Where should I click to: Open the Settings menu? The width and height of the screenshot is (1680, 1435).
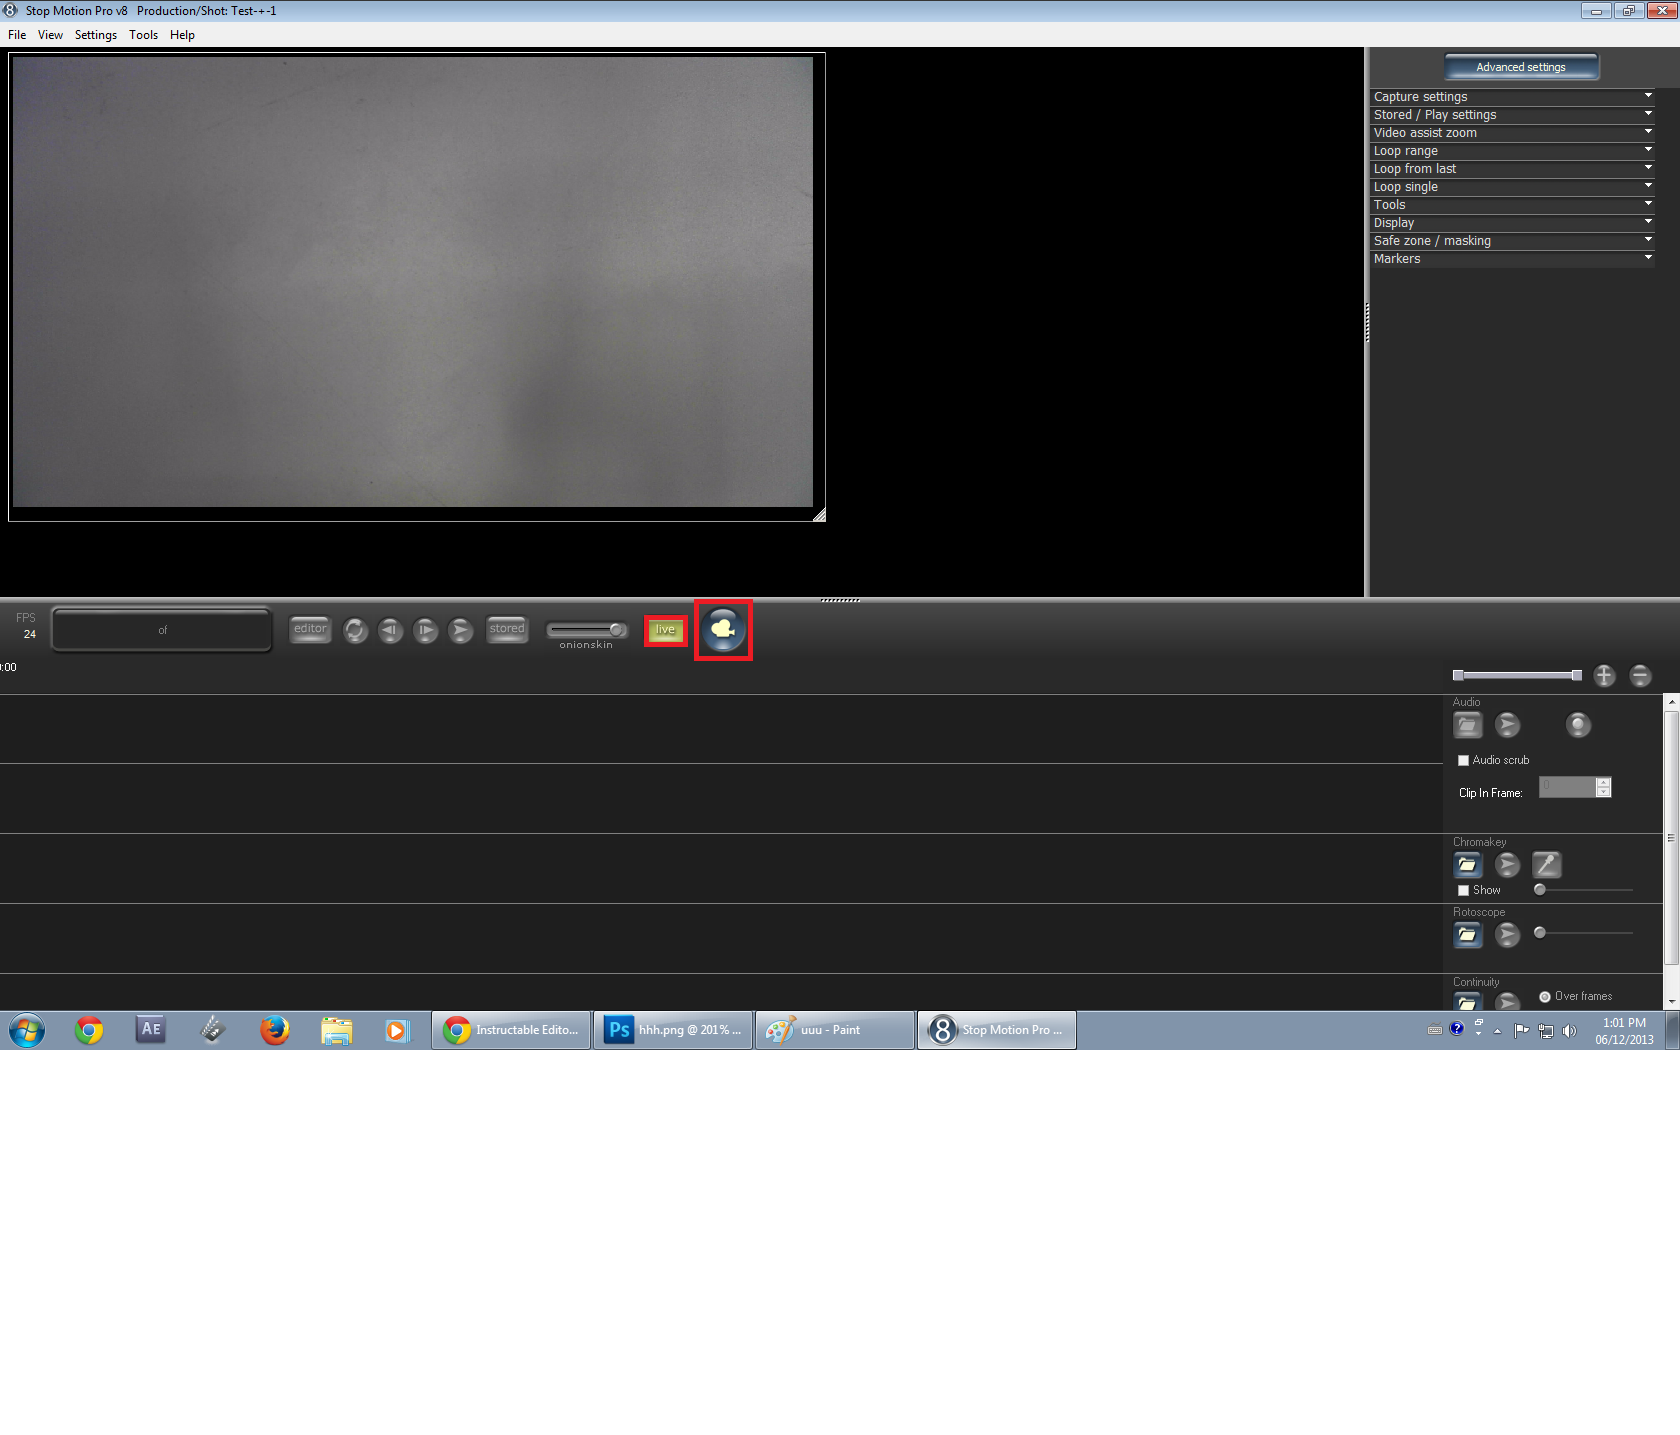tap(95, 34)
